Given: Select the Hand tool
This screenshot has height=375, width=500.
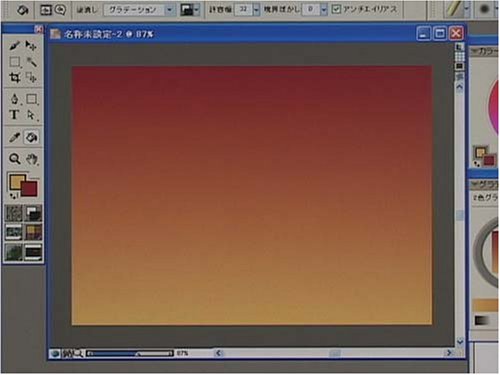Looking at the screenshot, I should click(32, 159).
